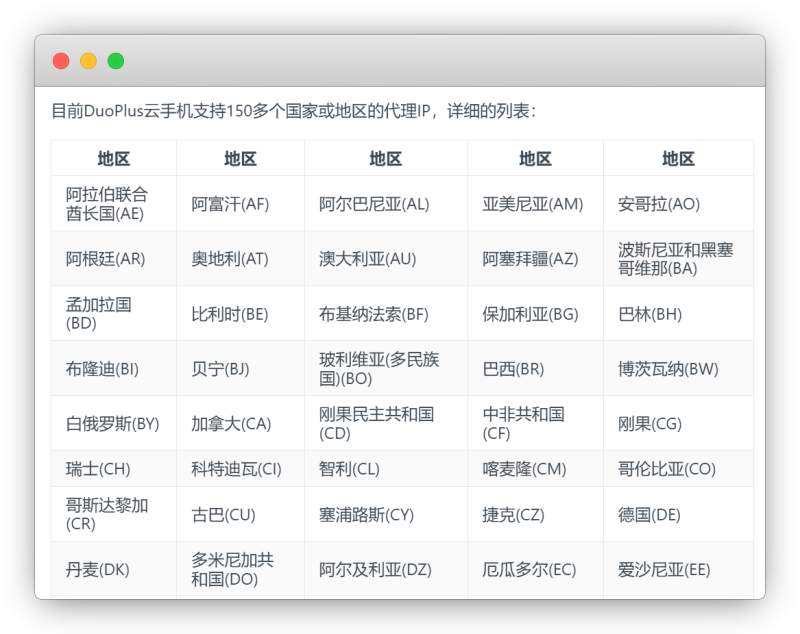Click 丹麦(DK) in the bottom row
800x634 pixels.
pyautogui.click(x=88, y=569)
